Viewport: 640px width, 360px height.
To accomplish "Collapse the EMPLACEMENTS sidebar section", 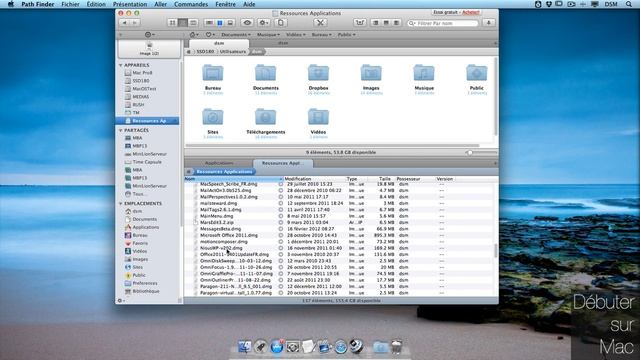I will (121, 203).
